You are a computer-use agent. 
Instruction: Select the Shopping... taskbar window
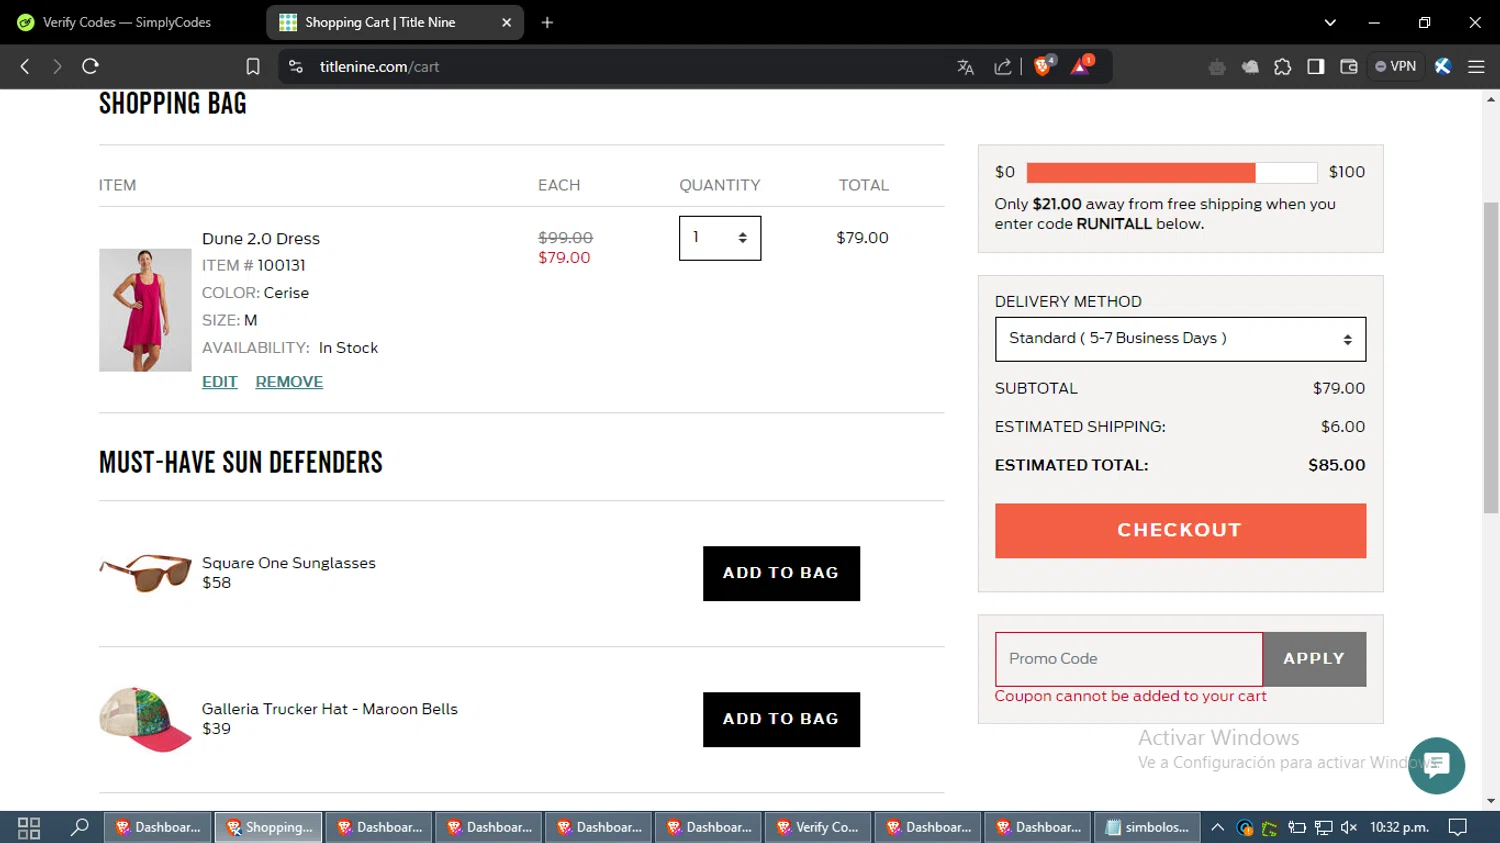268,827
